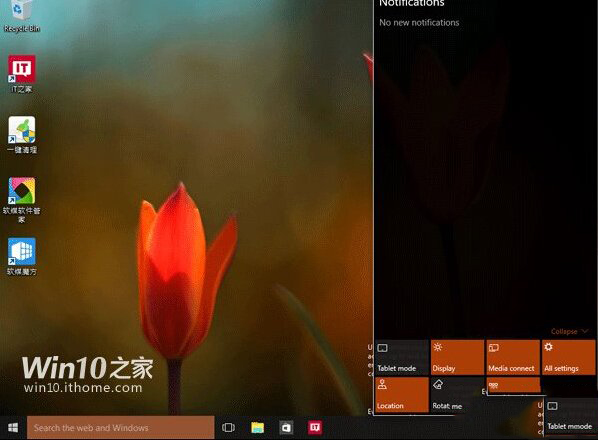Open the Windows Start menu

(x=13, y=427)
